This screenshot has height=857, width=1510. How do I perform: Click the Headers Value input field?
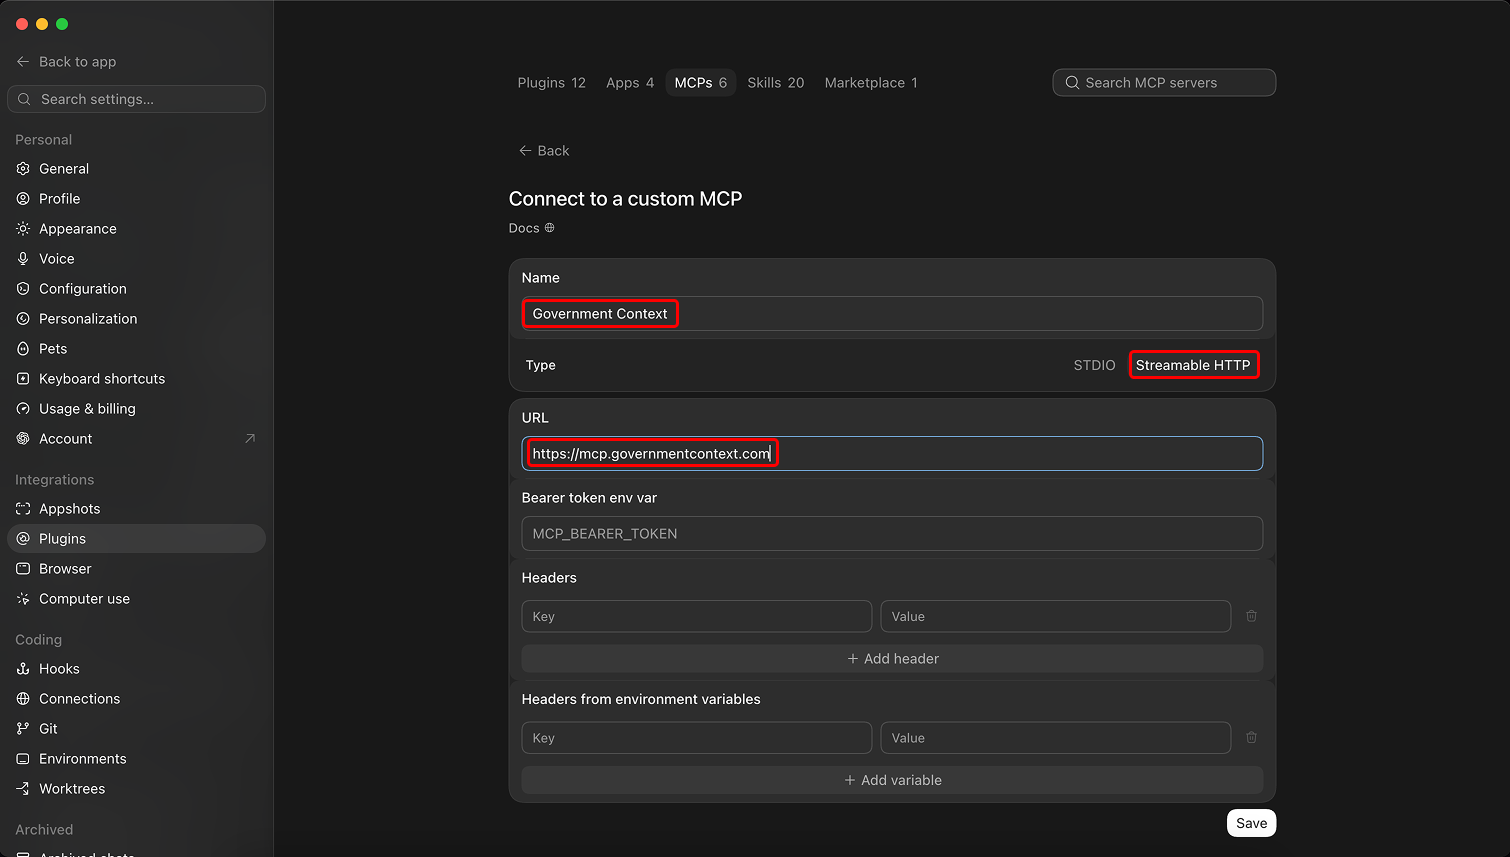(x=1056, y=616)
